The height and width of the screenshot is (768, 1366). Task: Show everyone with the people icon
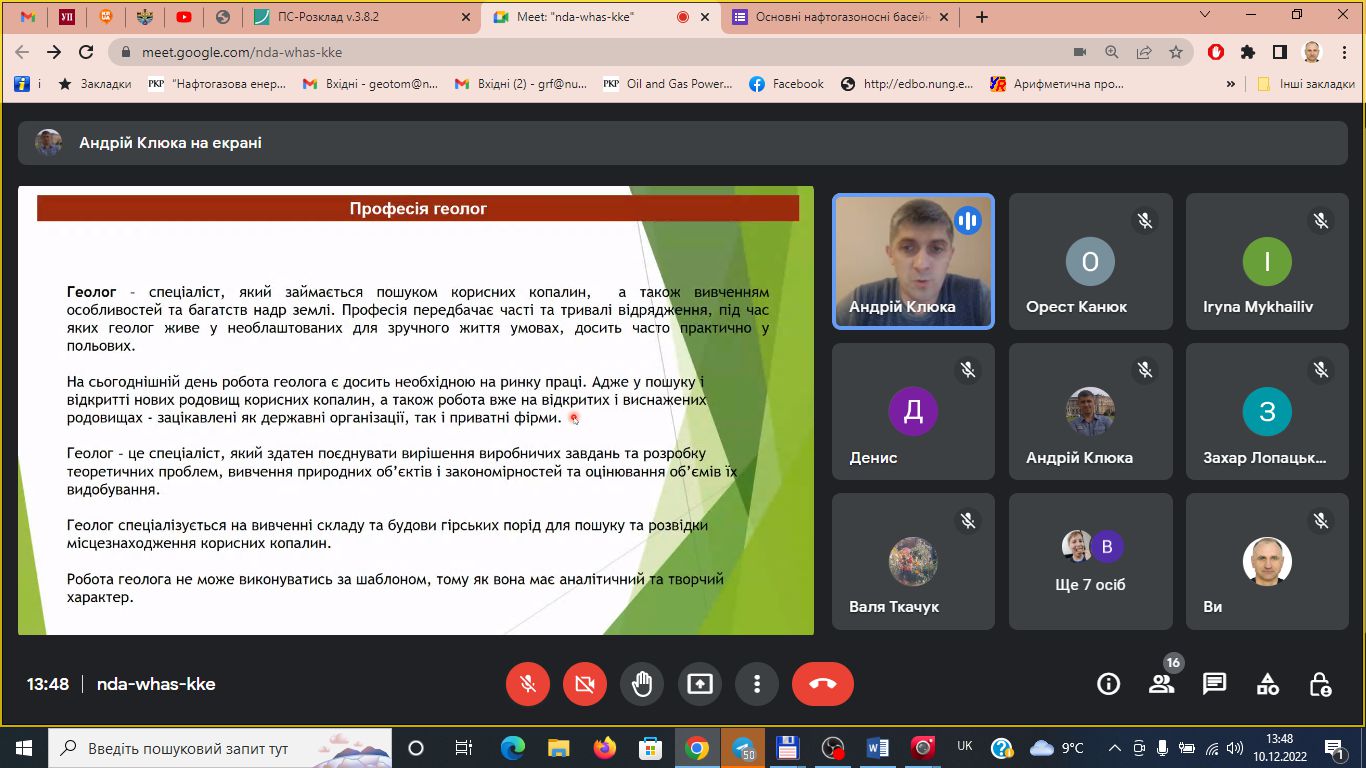point(1161,684)
